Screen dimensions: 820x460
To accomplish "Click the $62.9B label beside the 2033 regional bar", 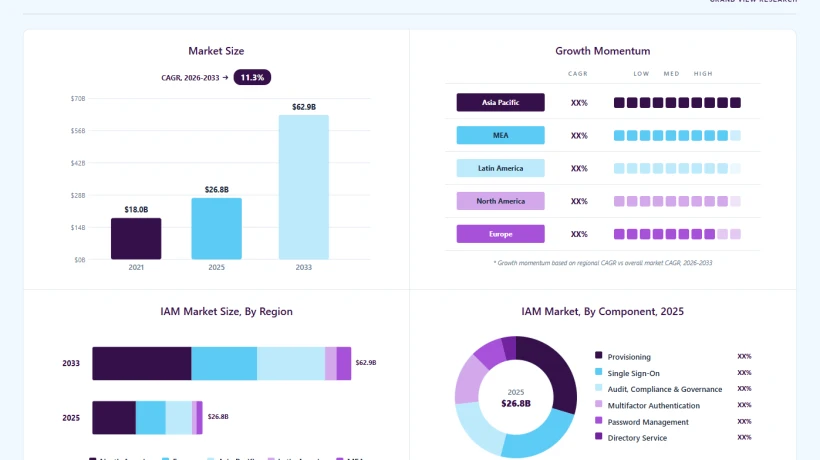I will 366,362.
